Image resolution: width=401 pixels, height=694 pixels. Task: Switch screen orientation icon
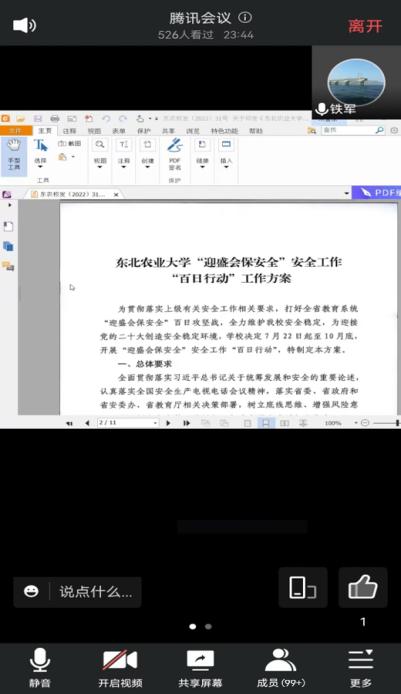pyautogui.click(x=303, y=587)
